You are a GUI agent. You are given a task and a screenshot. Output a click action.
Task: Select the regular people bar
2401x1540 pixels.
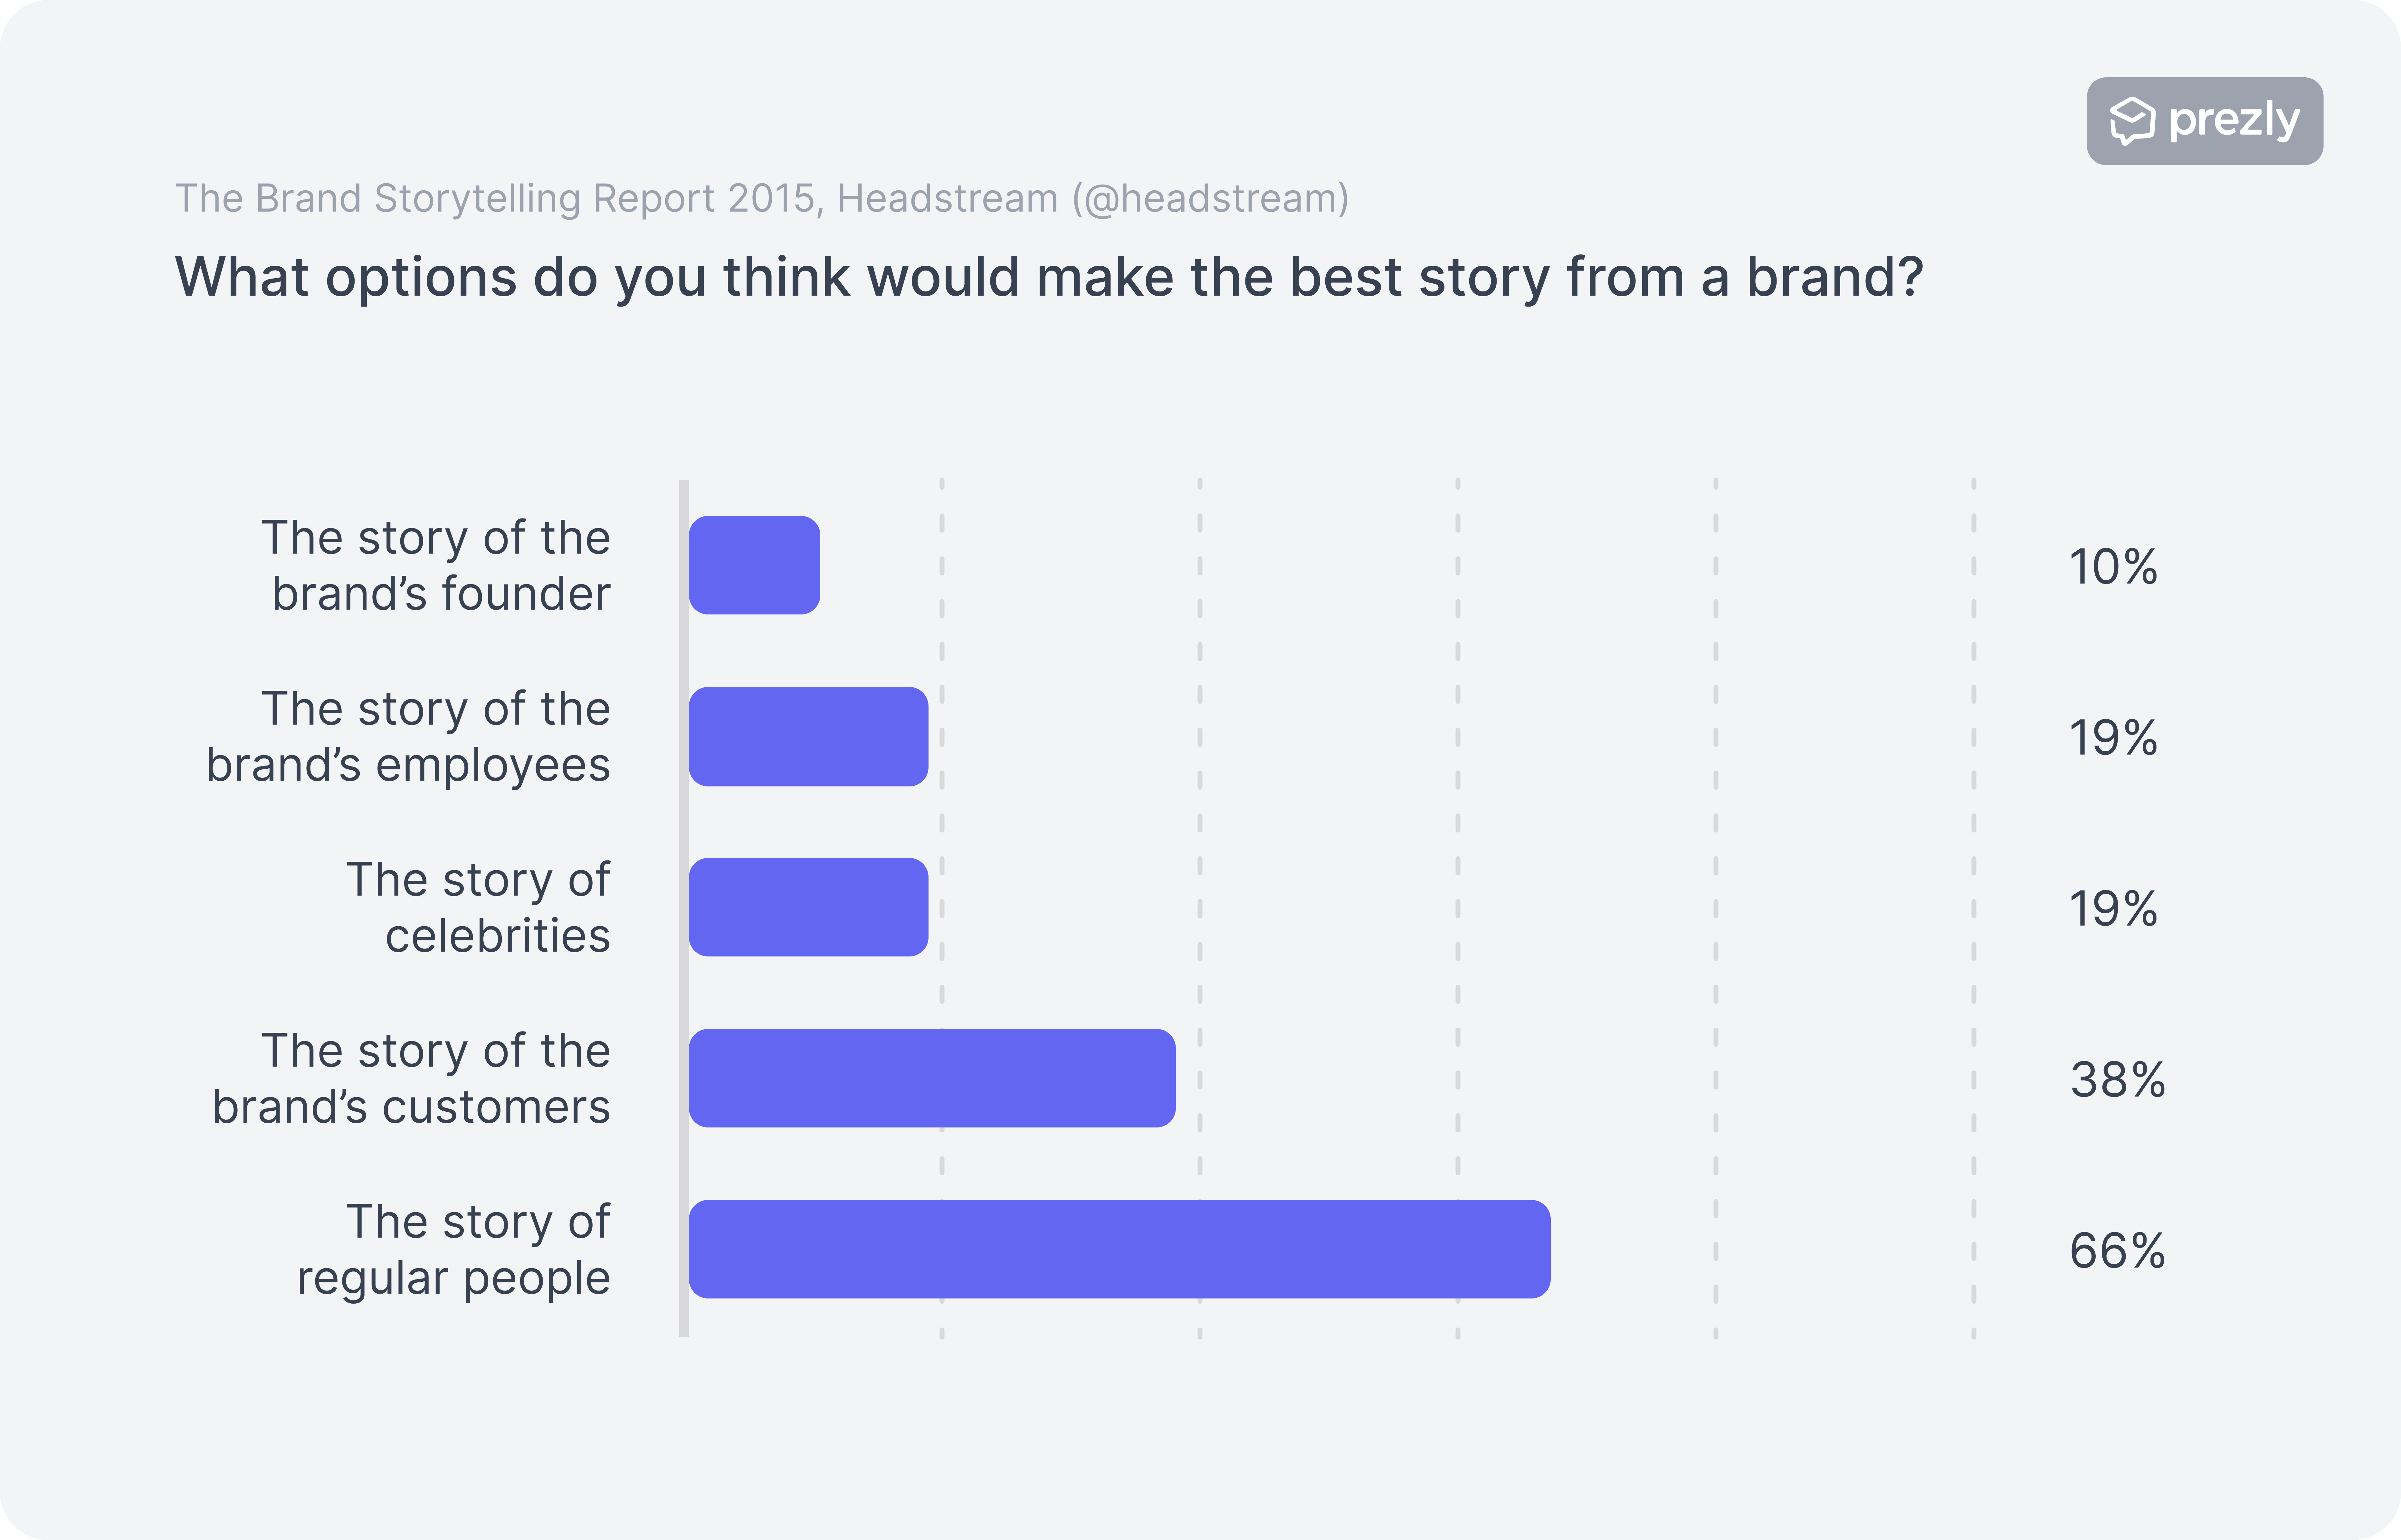tap(1119, 1249)
